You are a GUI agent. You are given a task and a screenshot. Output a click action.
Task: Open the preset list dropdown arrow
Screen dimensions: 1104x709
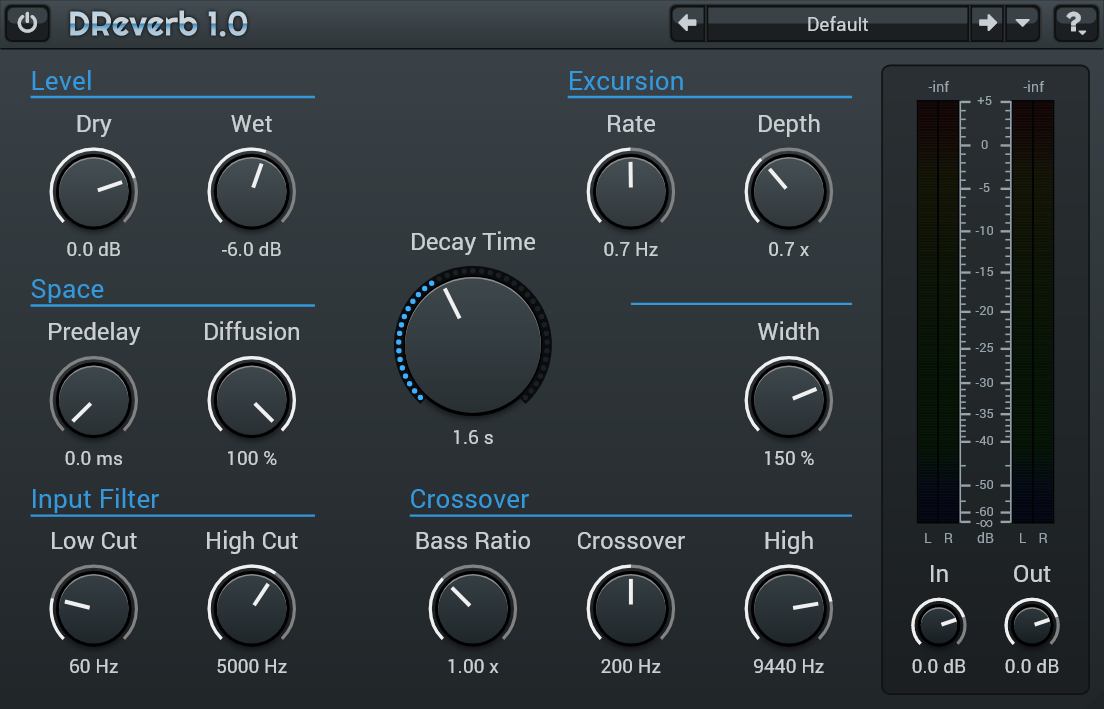(x=1021, y=23)
